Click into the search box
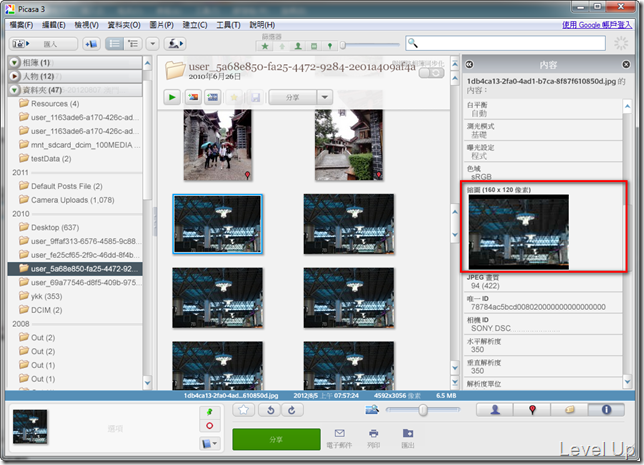The width and height of the screenshot is (644, 465). click(x=505, y=43)
